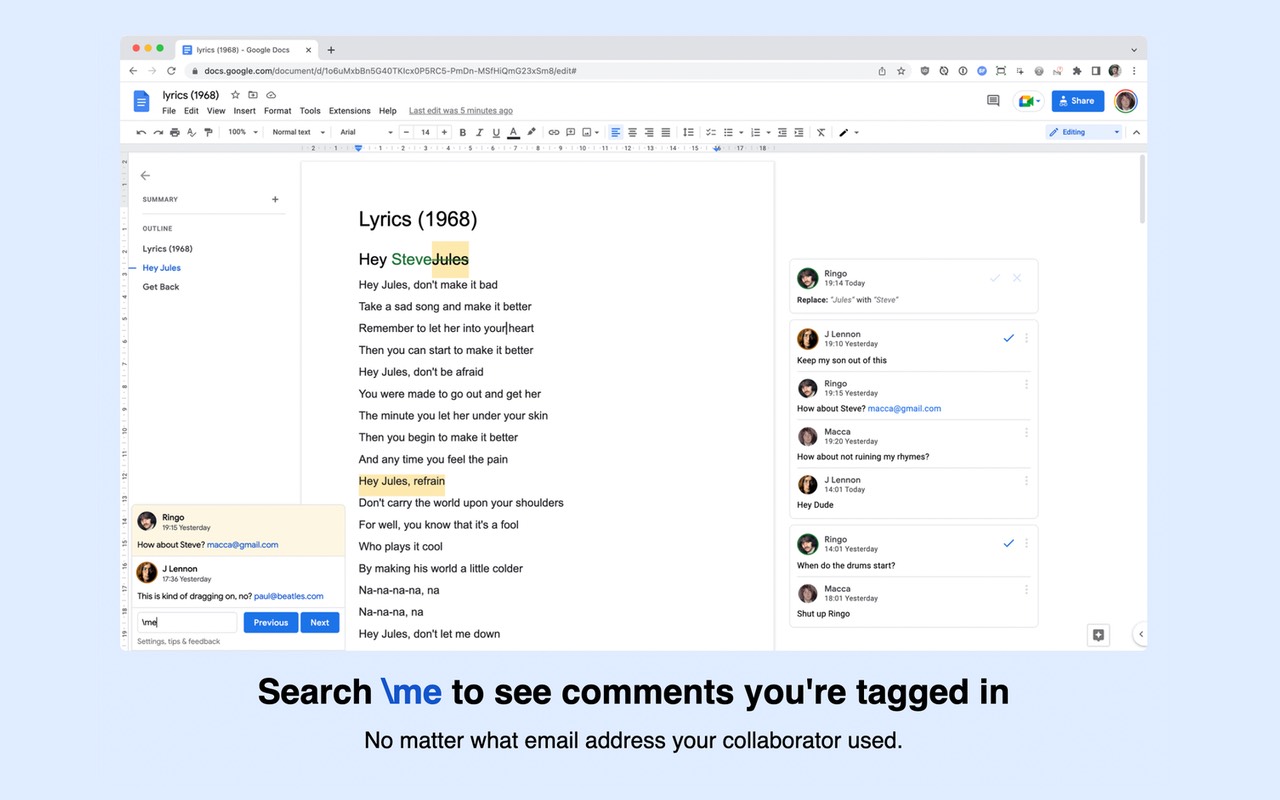Open the Normal text styles dropdown
Screen dimensions: 1280x800
[x=298, y=132]
